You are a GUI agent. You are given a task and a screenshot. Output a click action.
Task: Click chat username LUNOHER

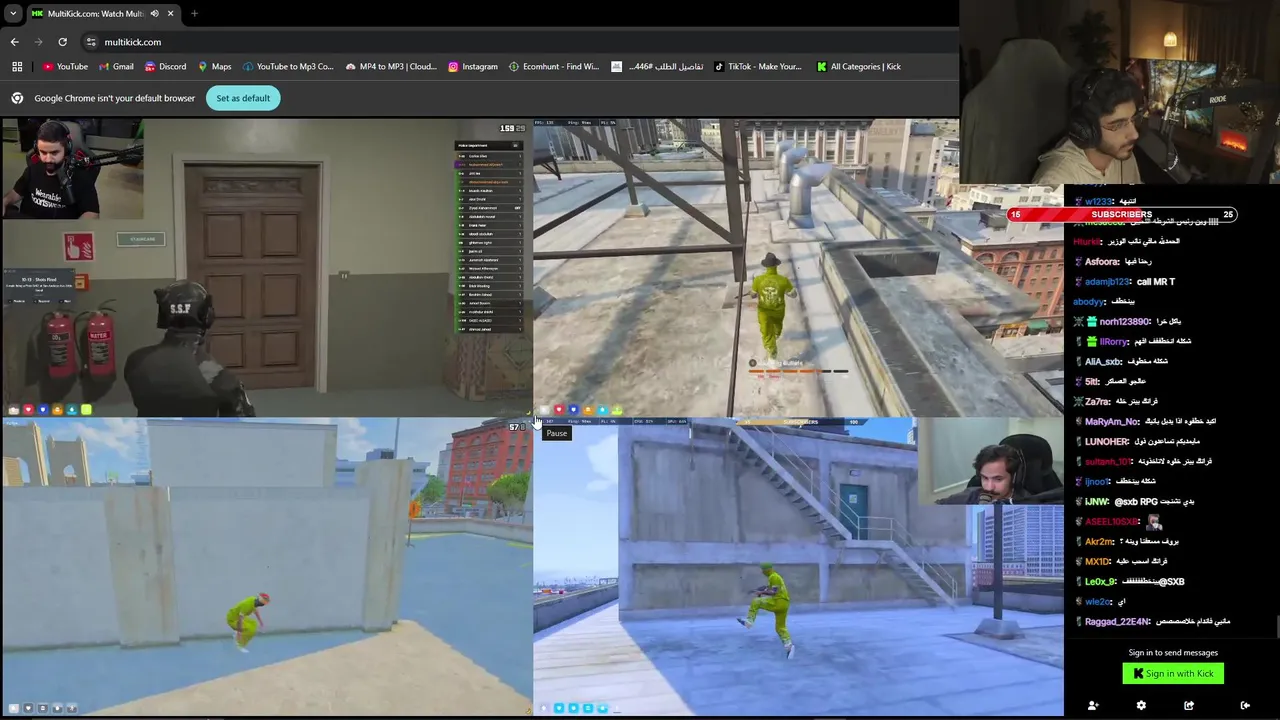(x=1107, y=442)
